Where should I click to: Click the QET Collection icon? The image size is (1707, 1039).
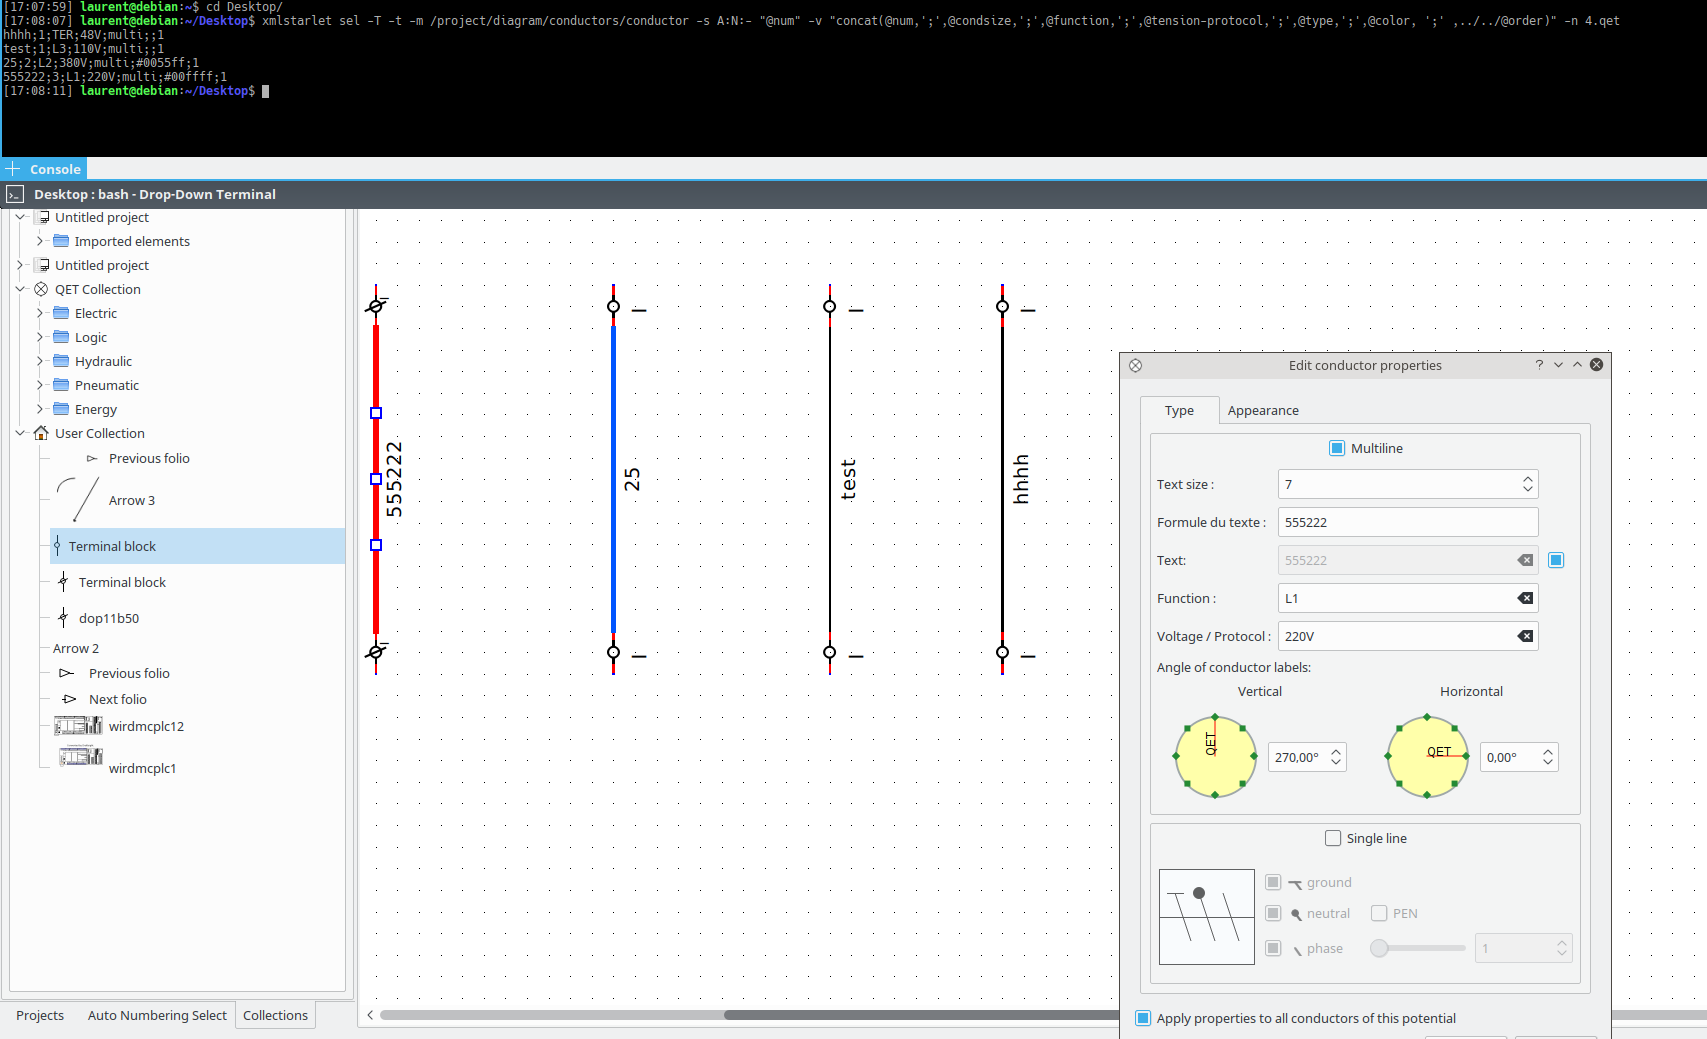(x=41, y=289)
